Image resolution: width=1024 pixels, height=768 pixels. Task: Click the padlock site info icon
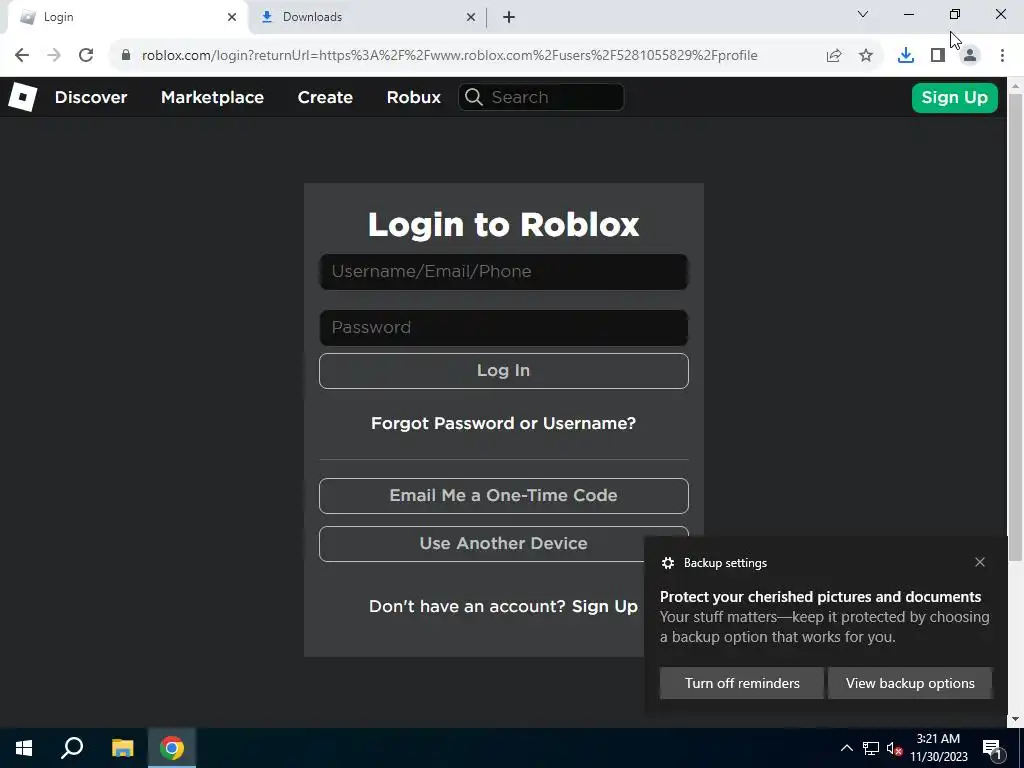tap(126, 56)
